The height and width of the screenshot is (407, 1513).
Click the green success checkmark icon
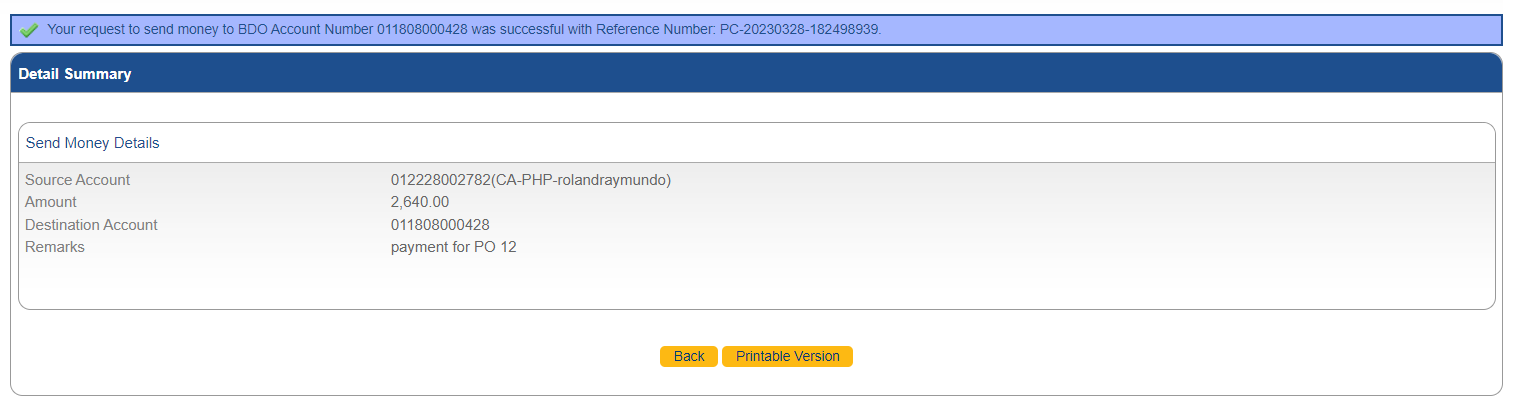(29, 30)
